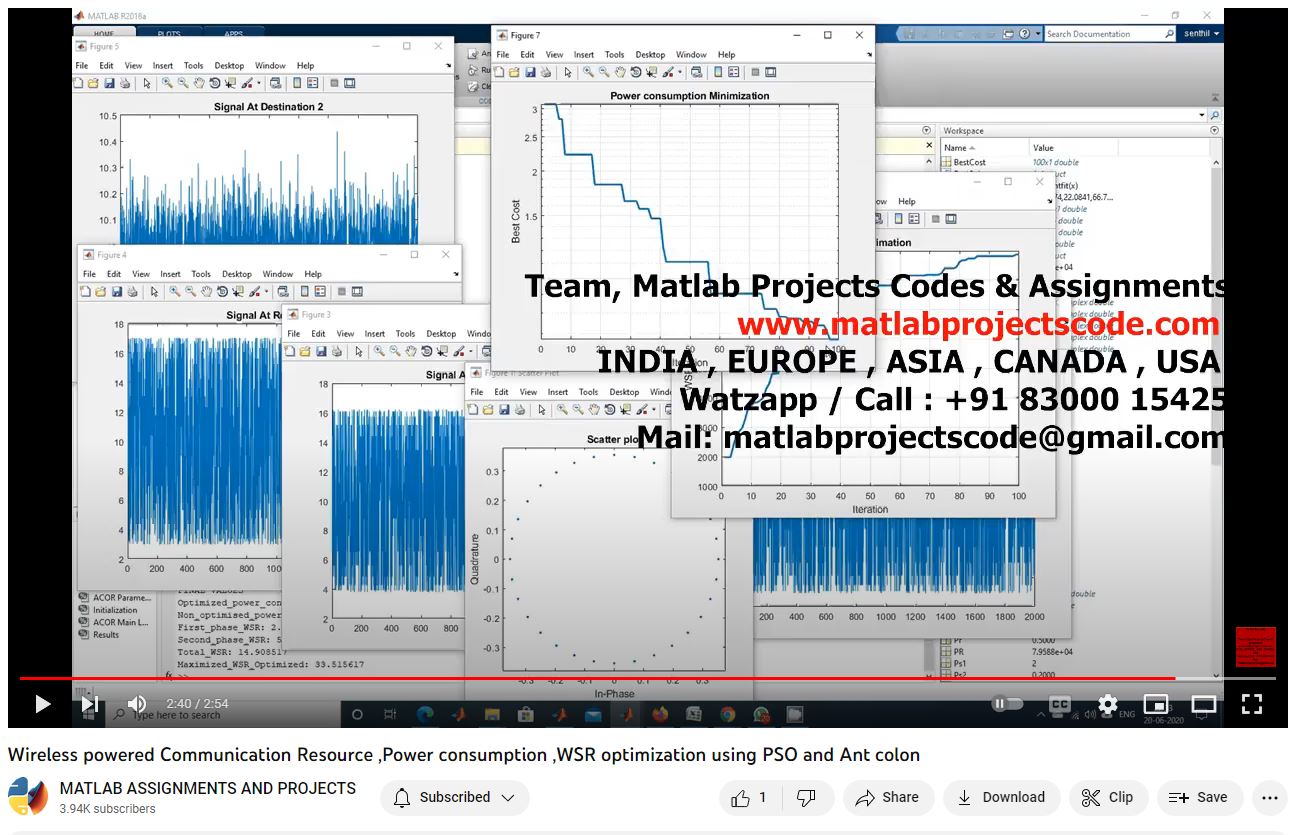Open more actions three-dot menu
This screenshot has width=1295, height=835.
pos(1270,797)
